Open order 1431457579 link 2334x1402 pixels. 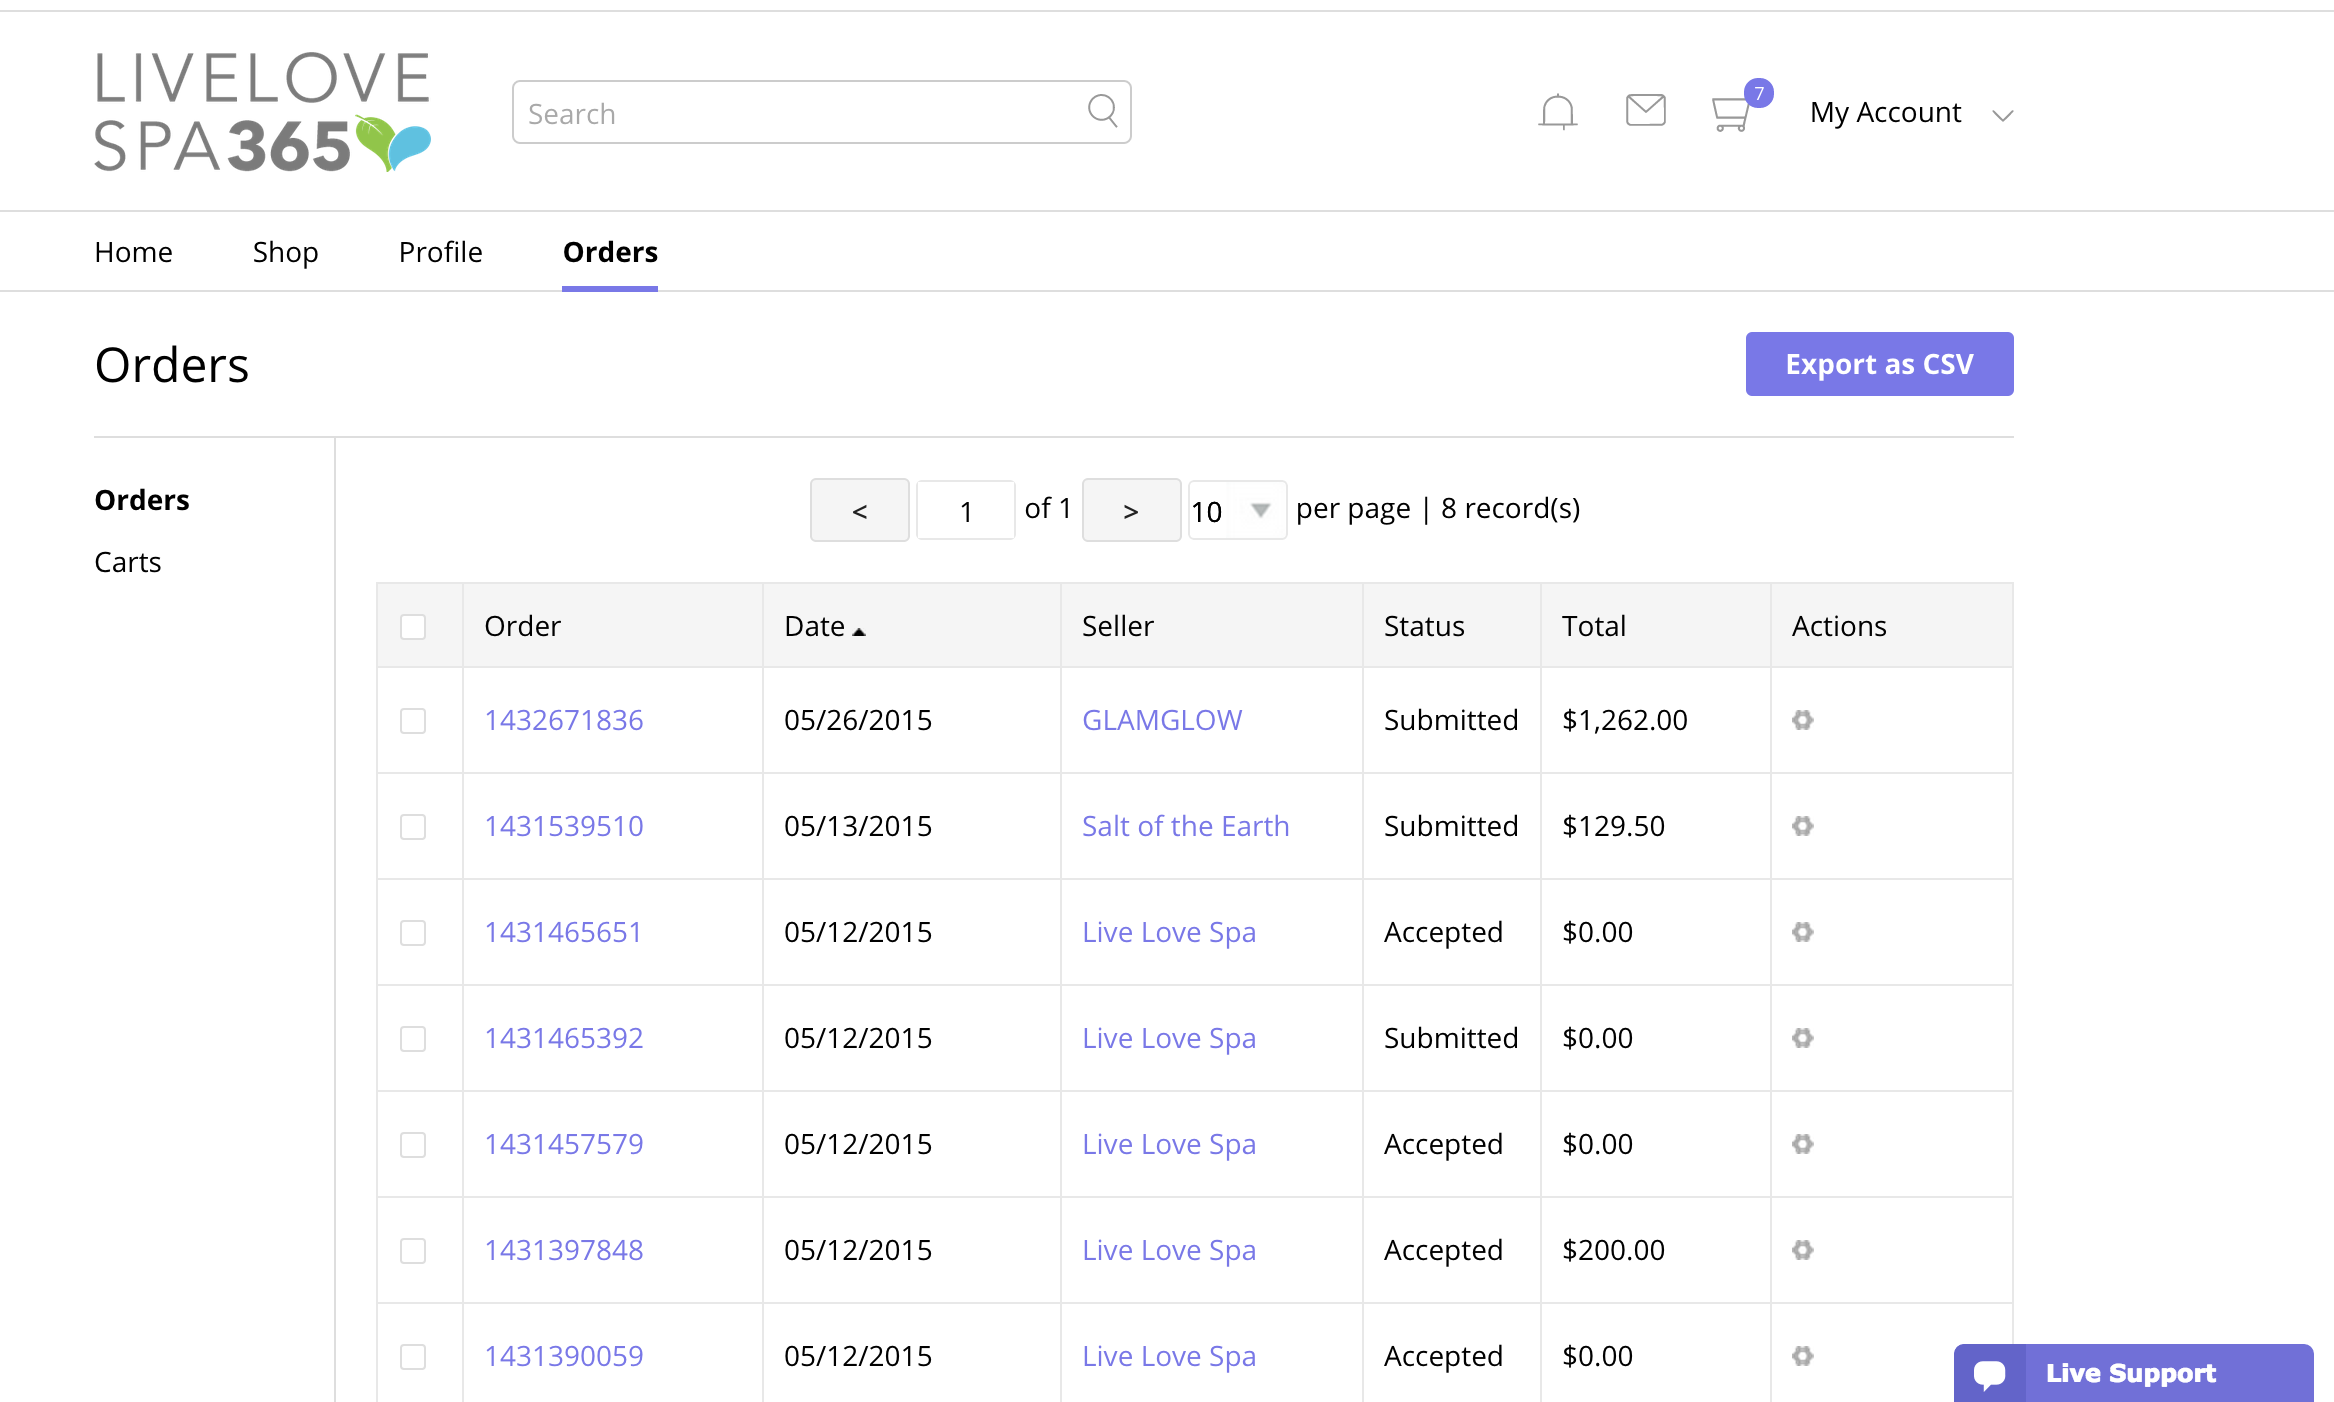tap(564, 1144)
